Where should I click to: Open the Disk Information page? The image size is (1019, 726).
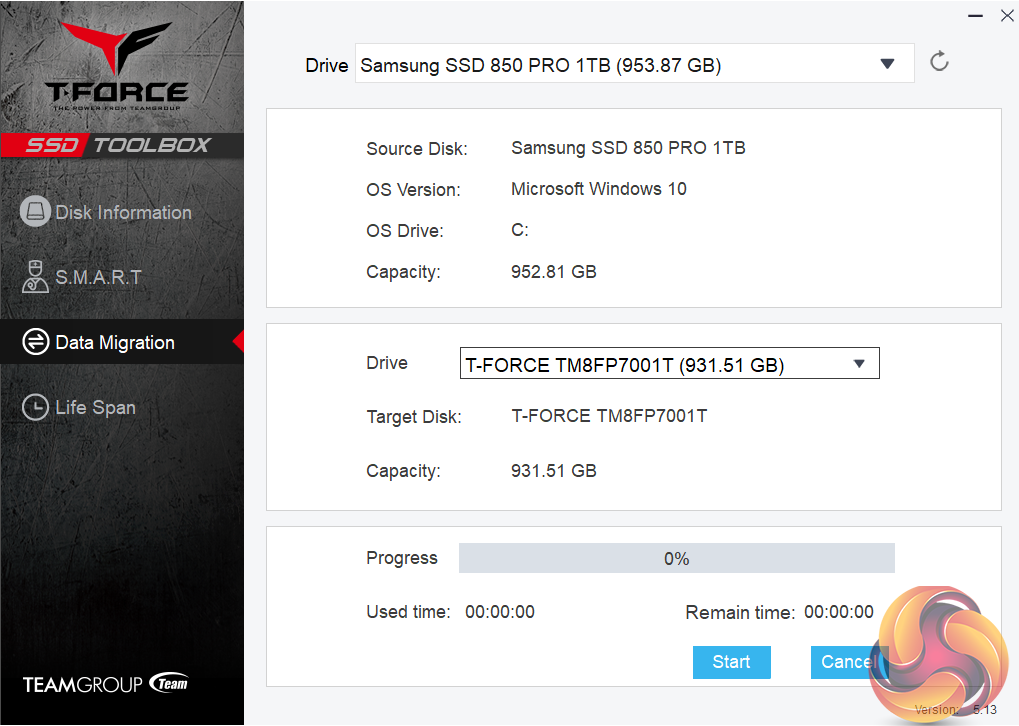click(x=122, y=212)
